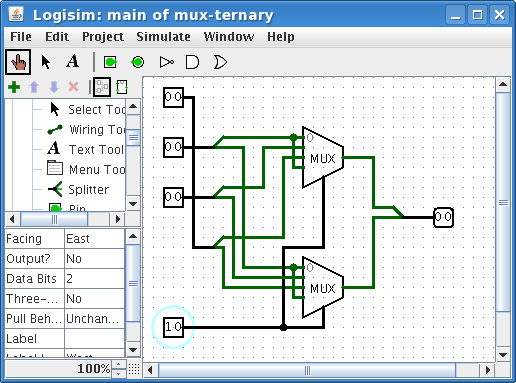Image resolution: width=516 pixels, height=383 pixels.
Task: Decrease zoom with the stepper down arrow
Action: (118, 373)
